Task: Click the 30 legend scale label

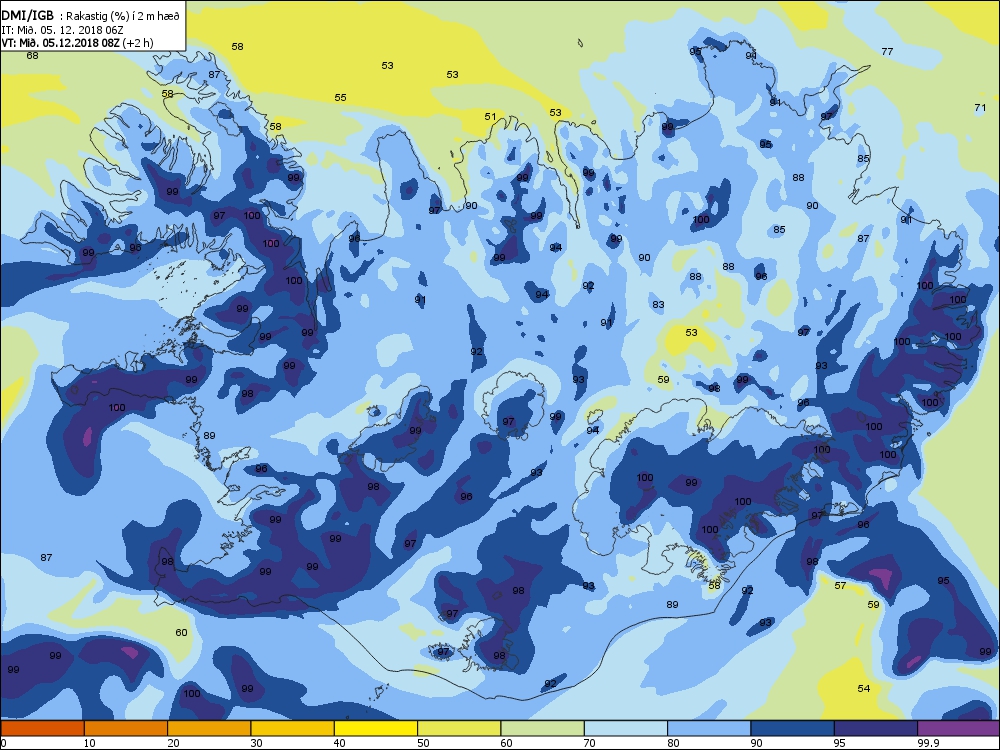Action: [x=256, y=743]
